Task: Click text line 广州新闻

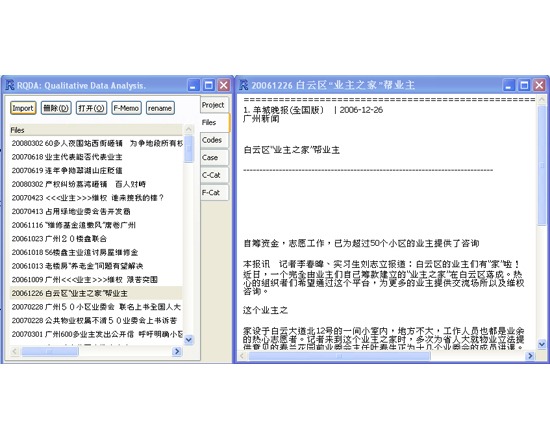Action: [x=261, y=119]
